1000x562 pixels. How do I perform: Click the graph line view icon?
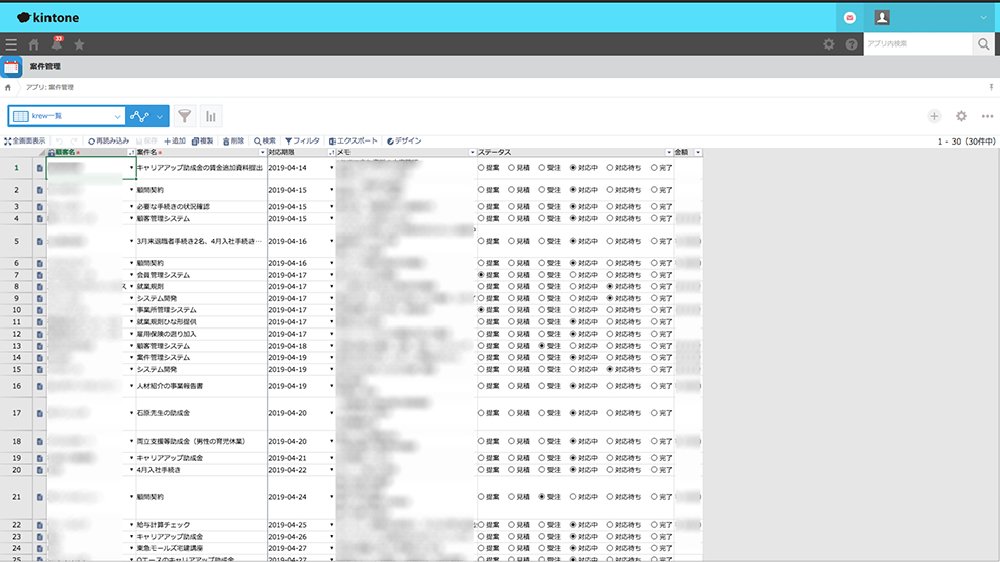(x=138, y=116)
